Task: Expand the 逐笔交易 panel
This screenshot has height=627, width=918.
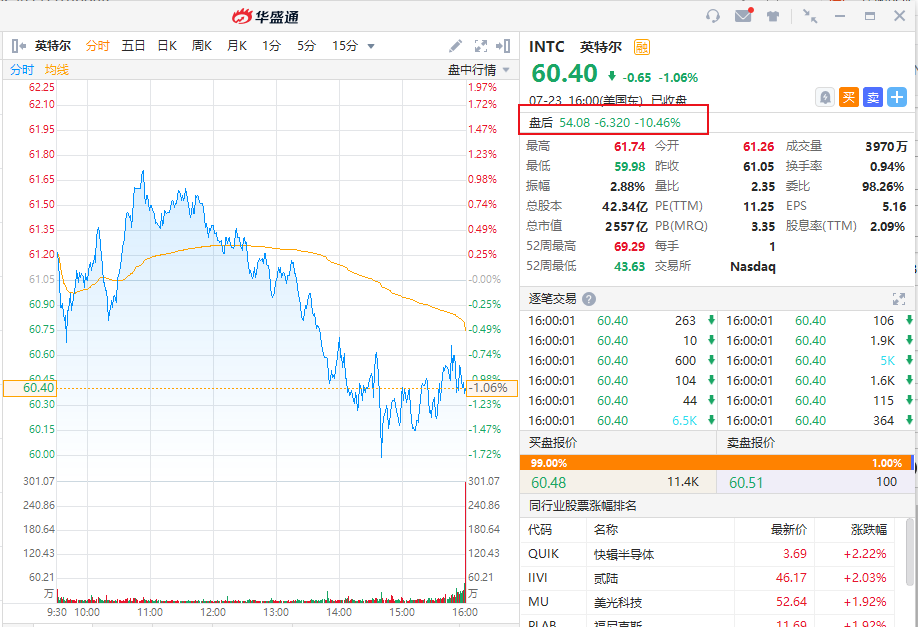Action: pyautogui.click(x=899, y=299)
